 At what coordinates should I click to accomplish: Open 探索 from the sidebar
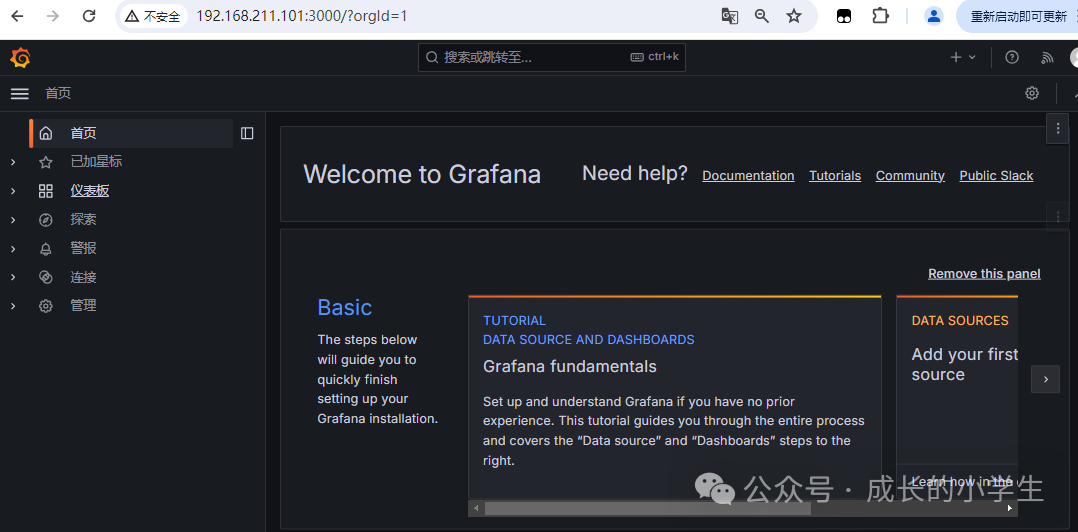[x=83, y=220]
